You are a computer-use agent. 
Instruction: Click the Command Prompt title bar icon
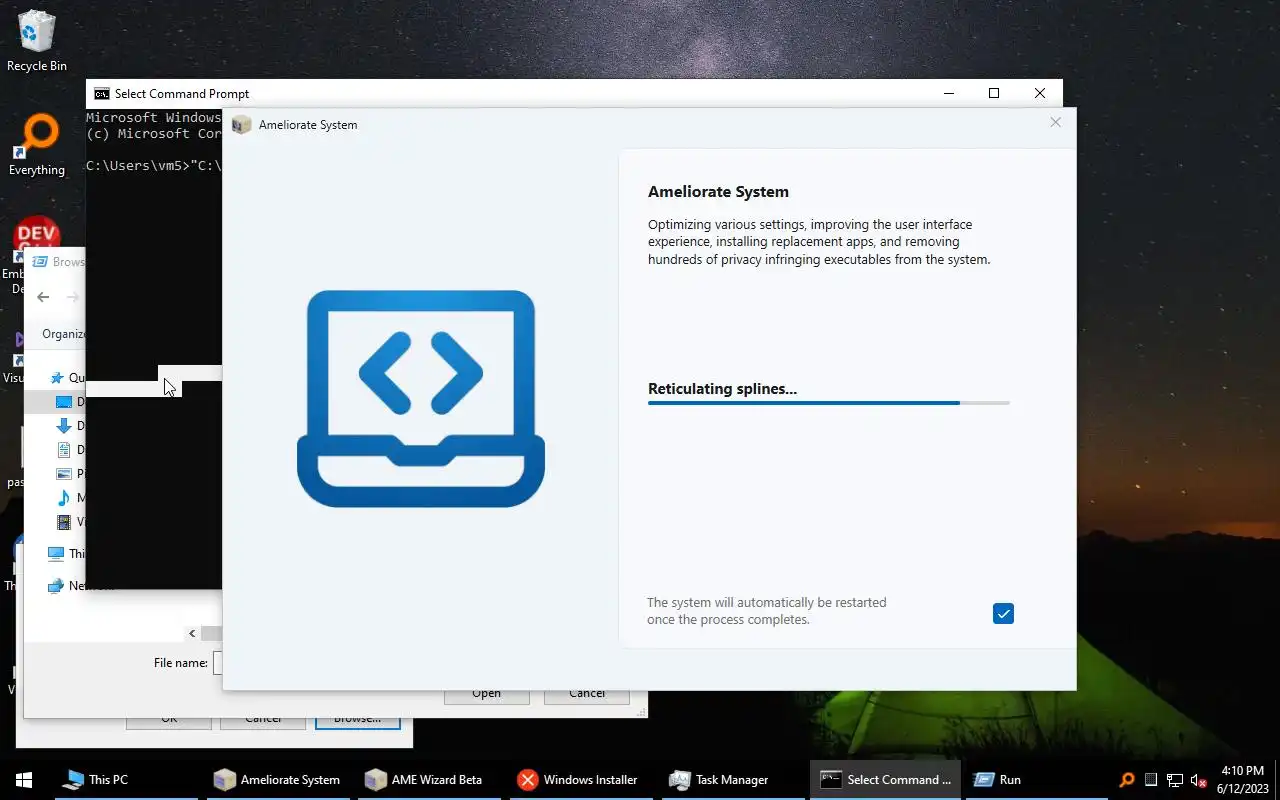pyautogui.click(x=101, y=94)
